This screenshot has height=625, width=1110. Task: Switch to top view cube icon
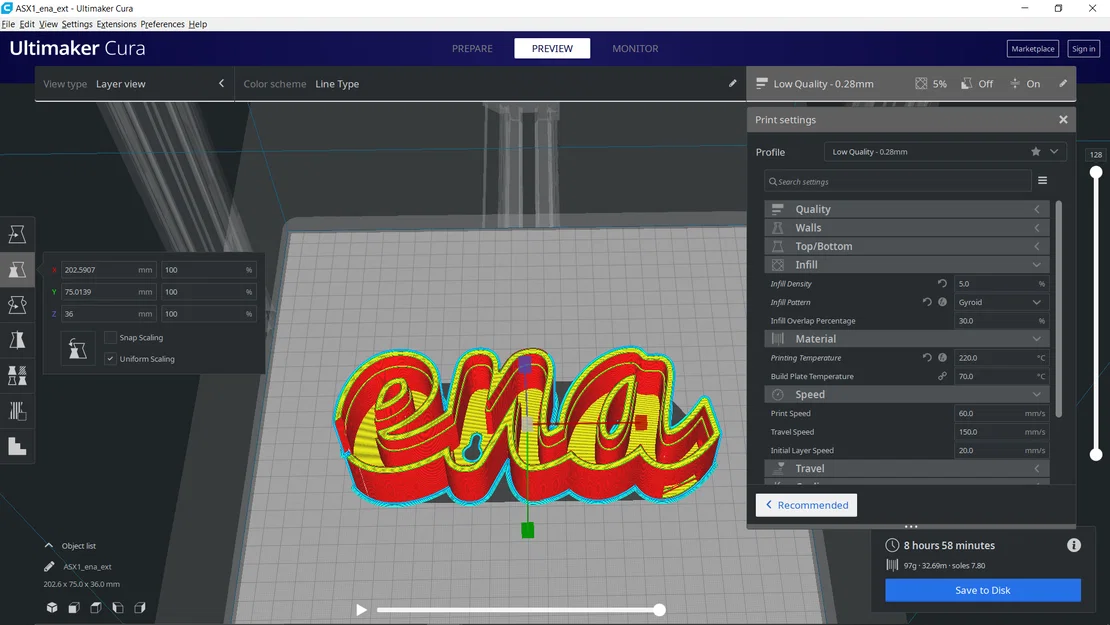96,607
